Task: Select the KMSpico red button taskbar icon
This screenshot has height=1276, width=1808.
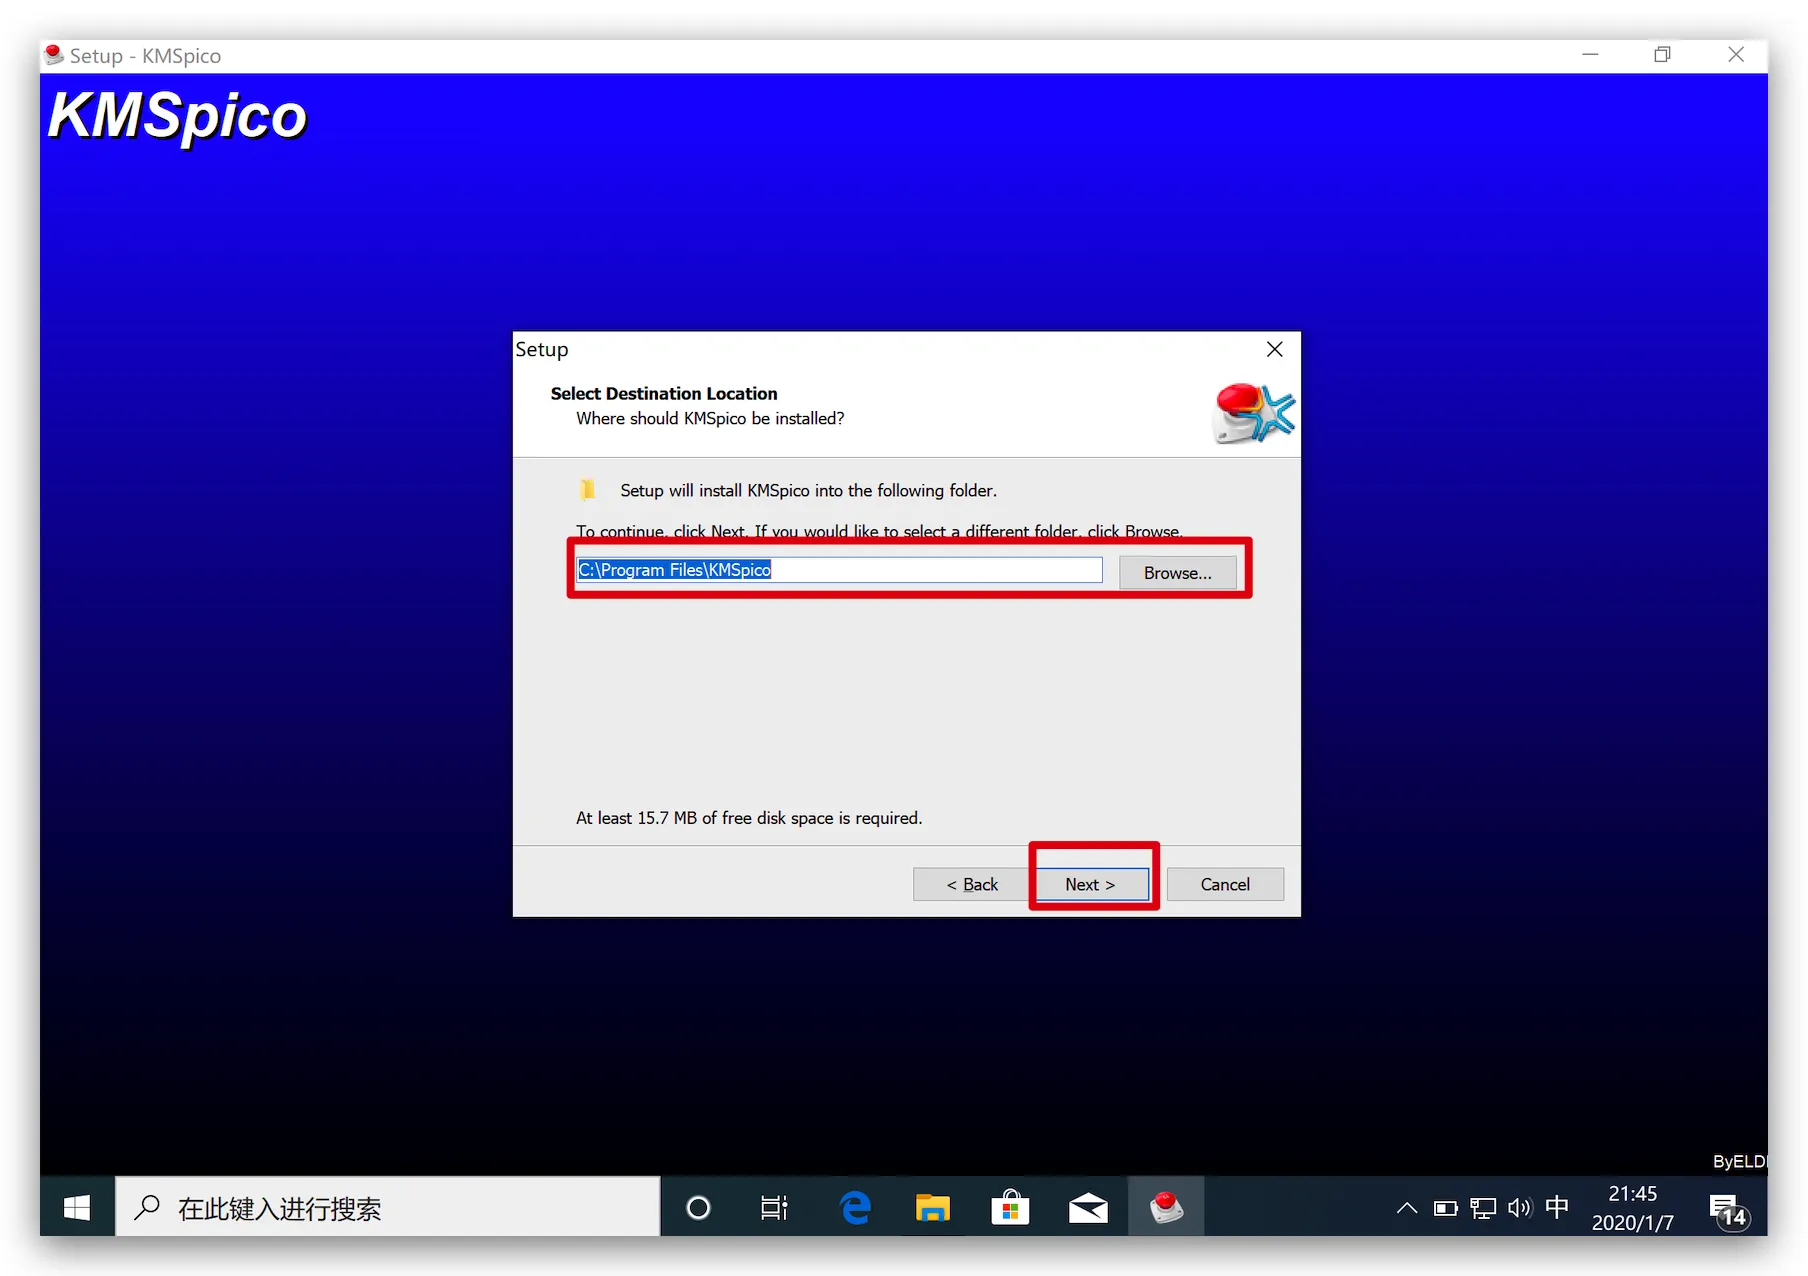Action: click(1166, 1208)
